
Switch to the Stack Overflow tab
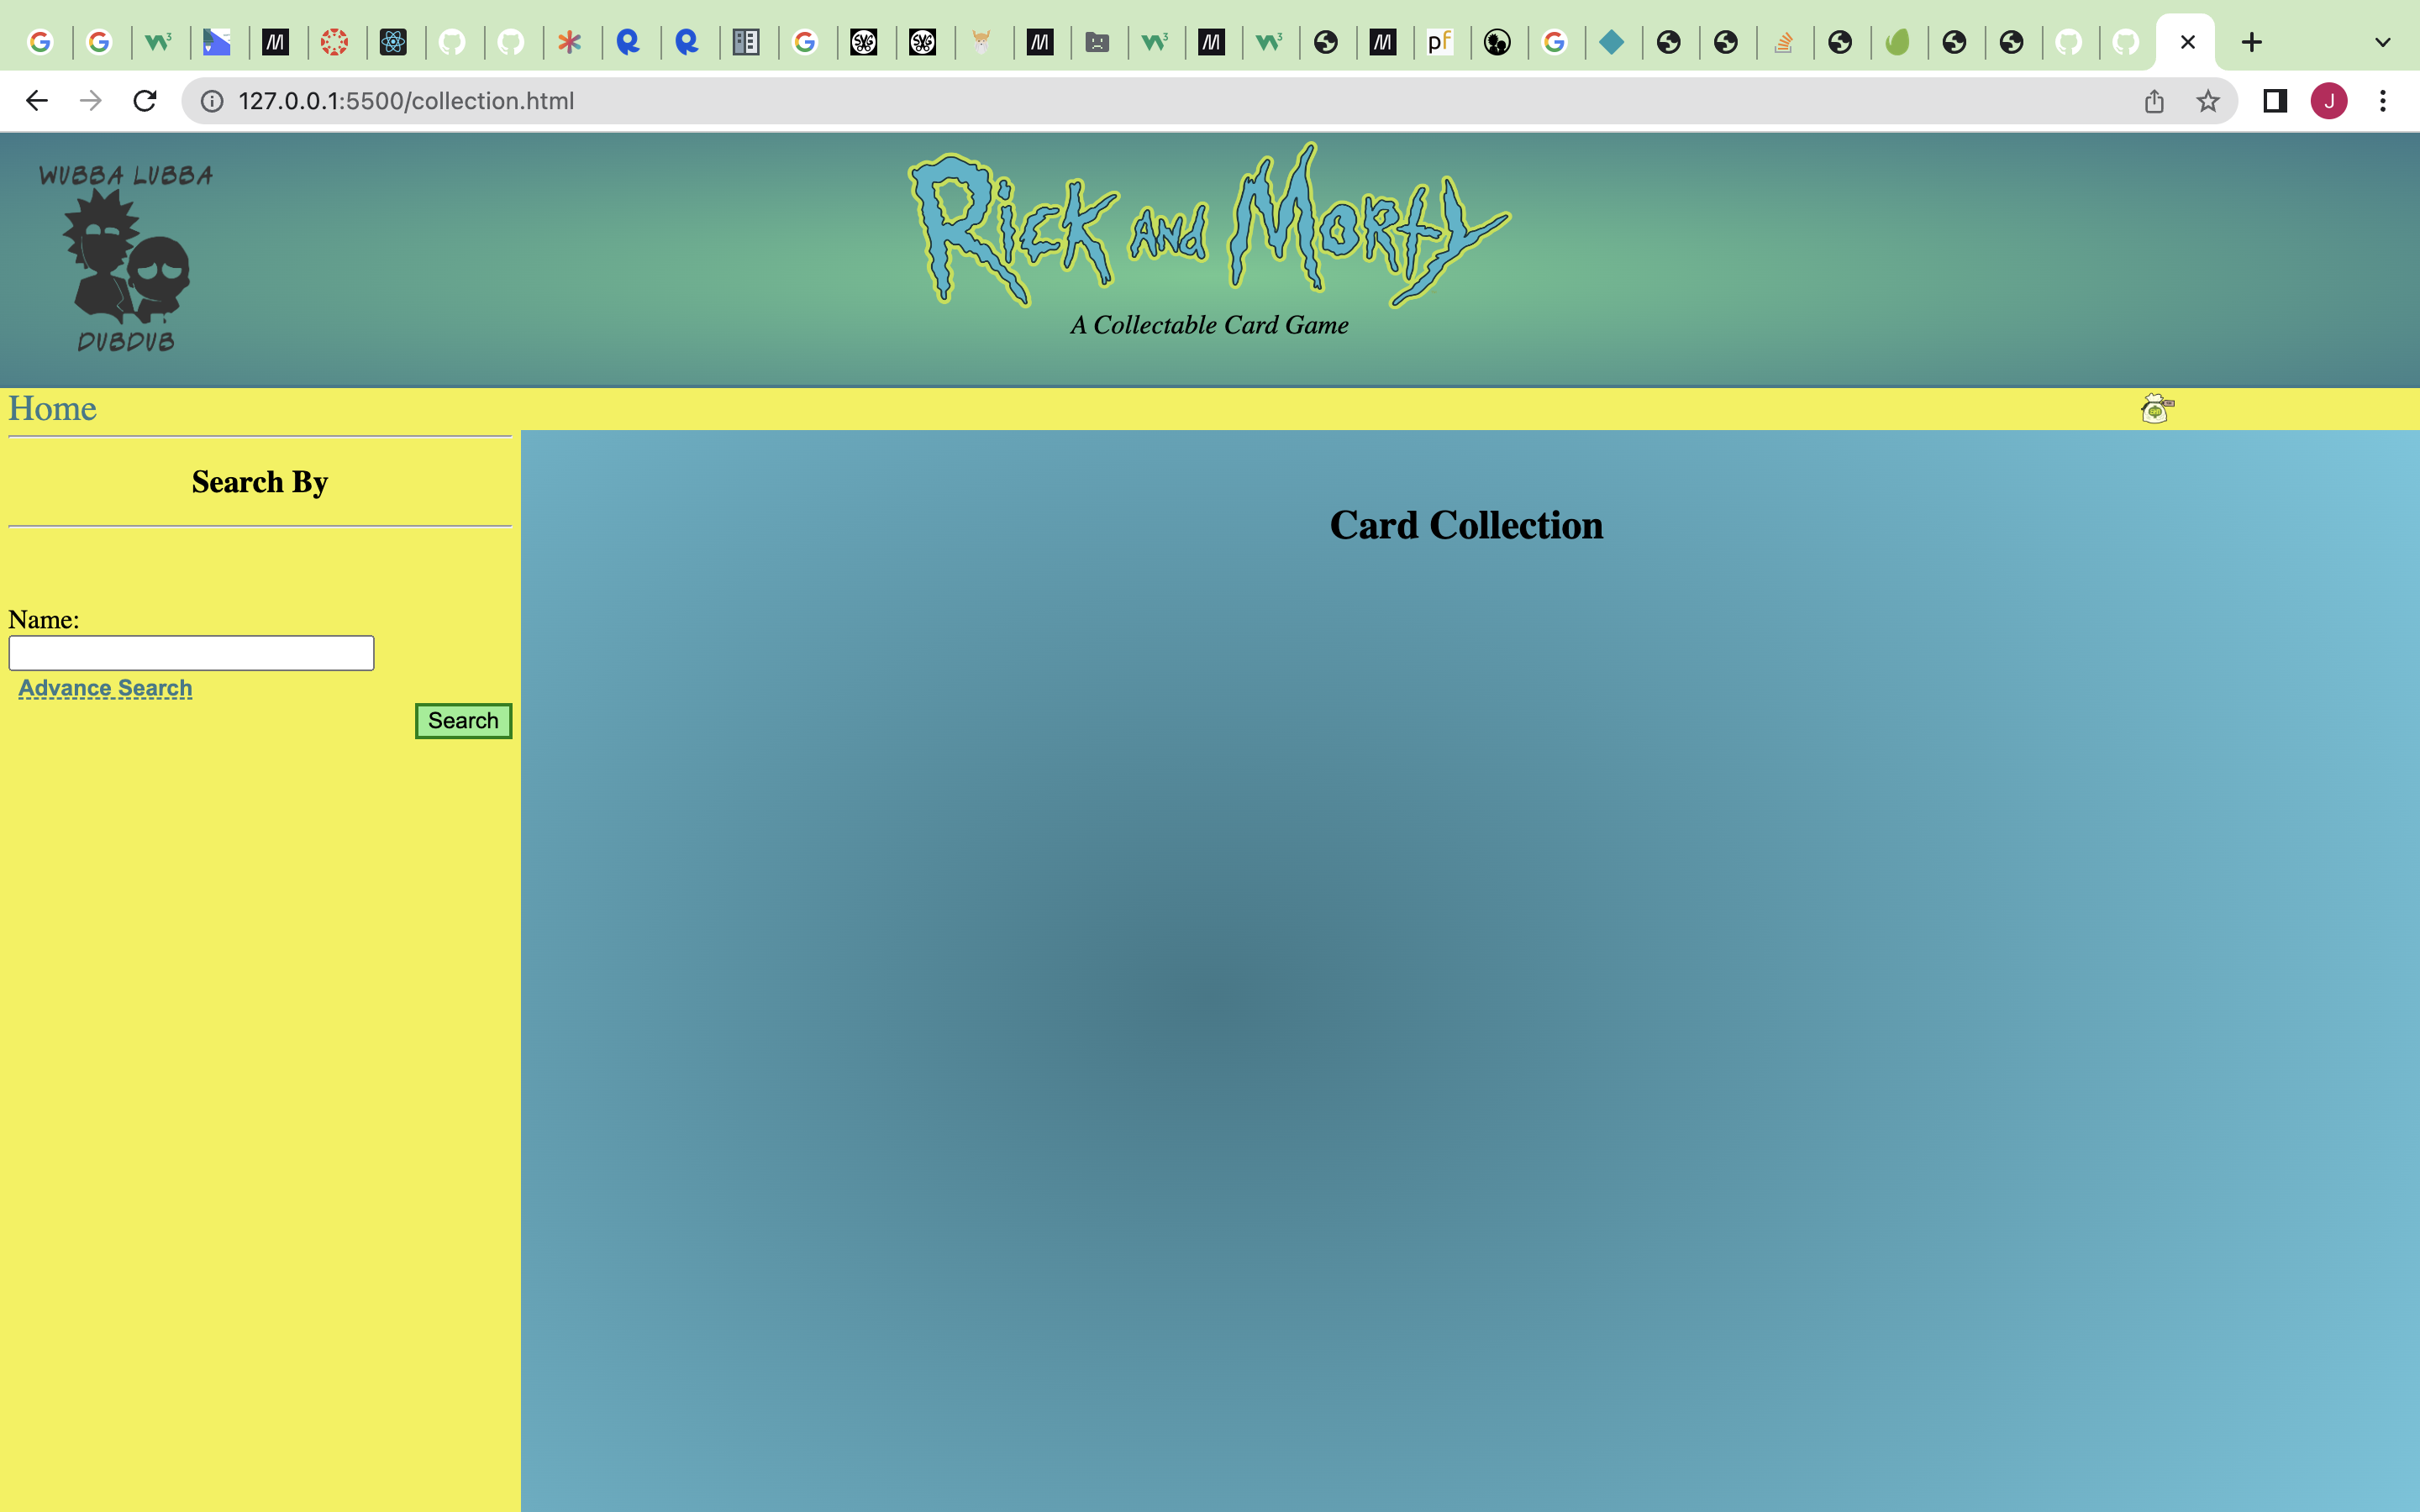click(1783, 42)
